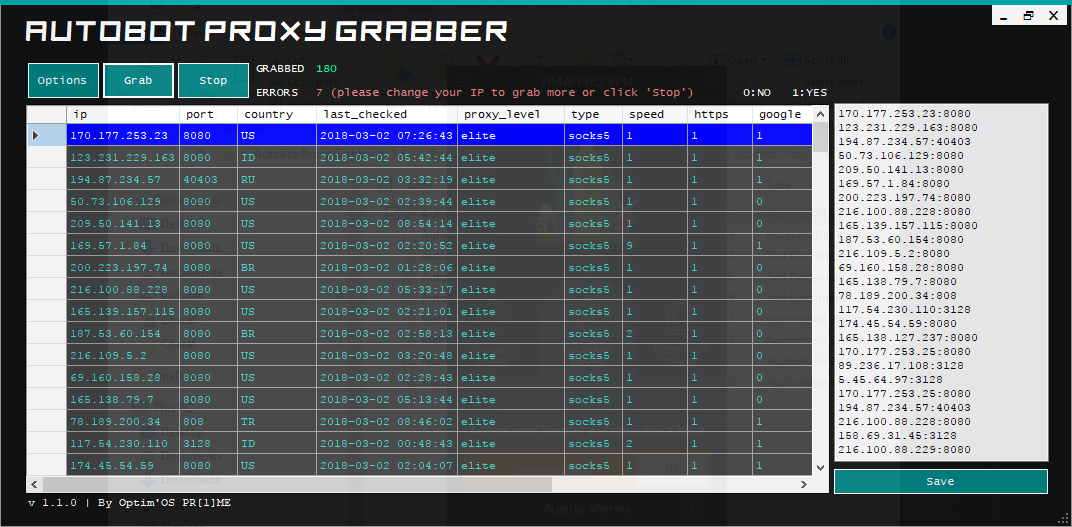Open the Options button
This screenshot has width=1072, height=527.
(63, 81)
